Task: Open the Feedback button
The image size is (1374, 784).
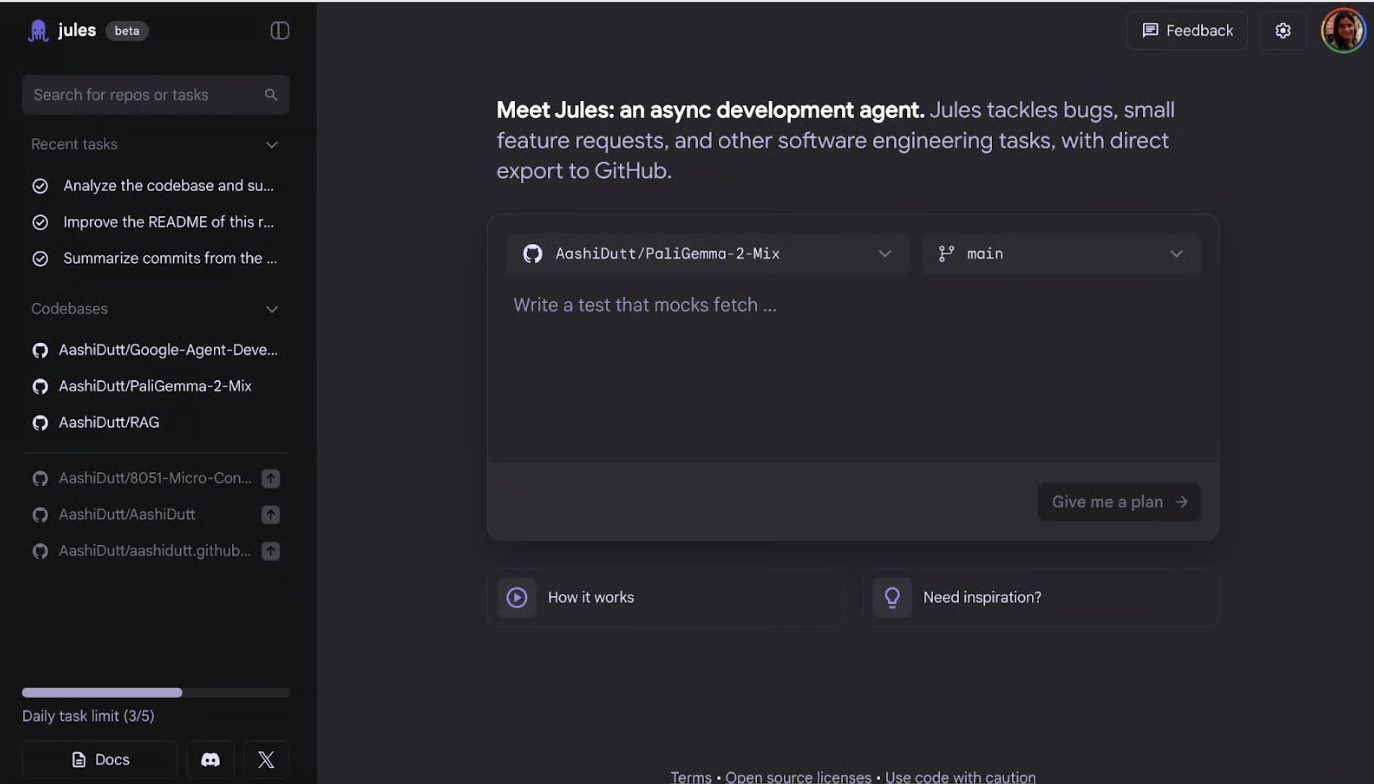Action: click(x=1187, y=31)
